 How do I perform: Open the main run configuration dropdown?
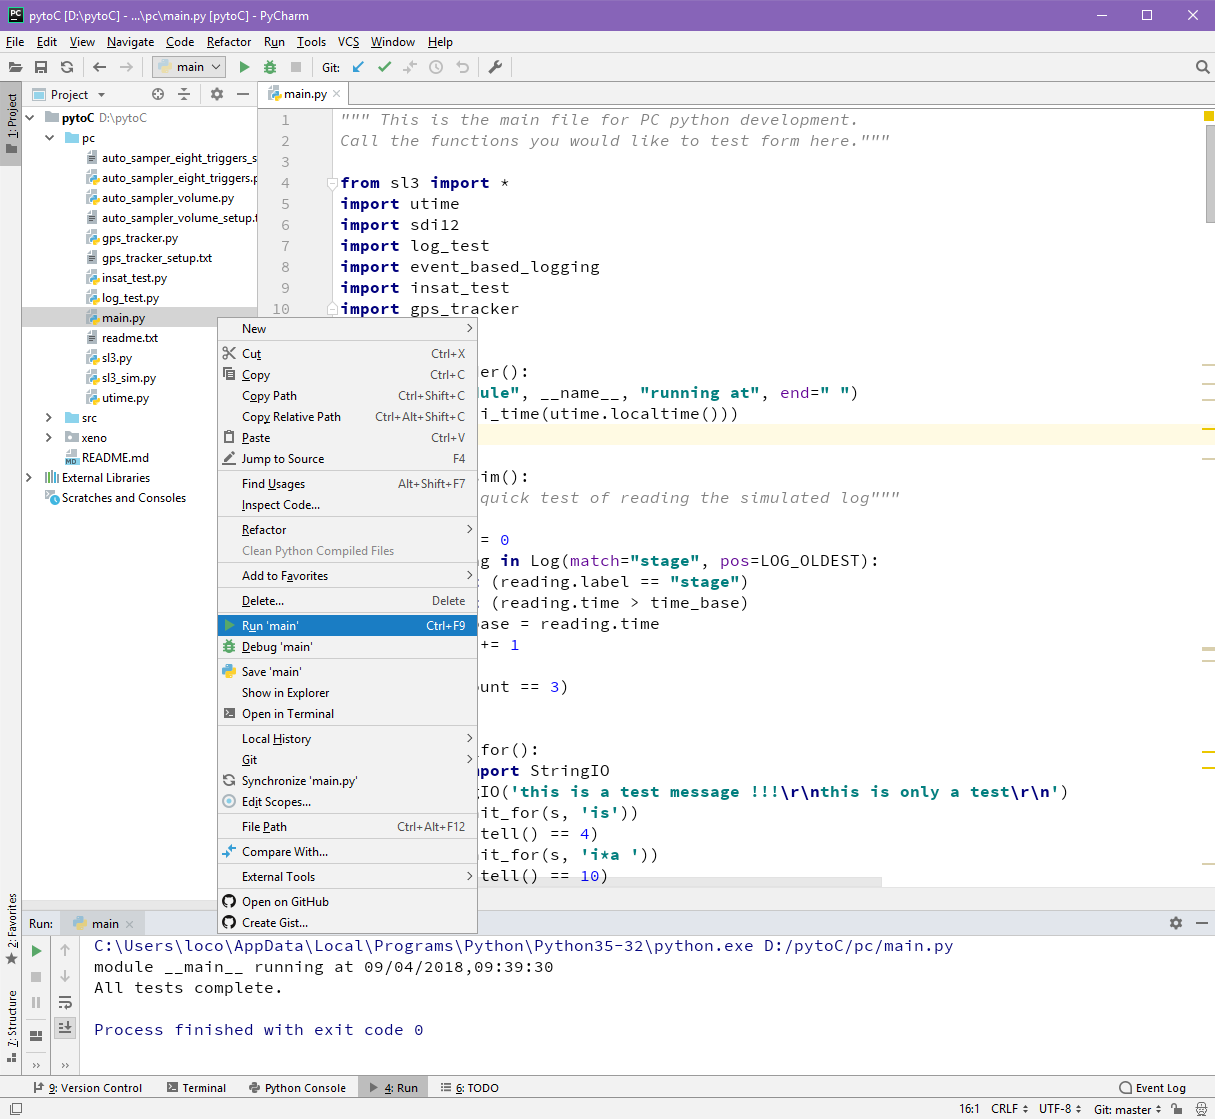tap(189, 67)
